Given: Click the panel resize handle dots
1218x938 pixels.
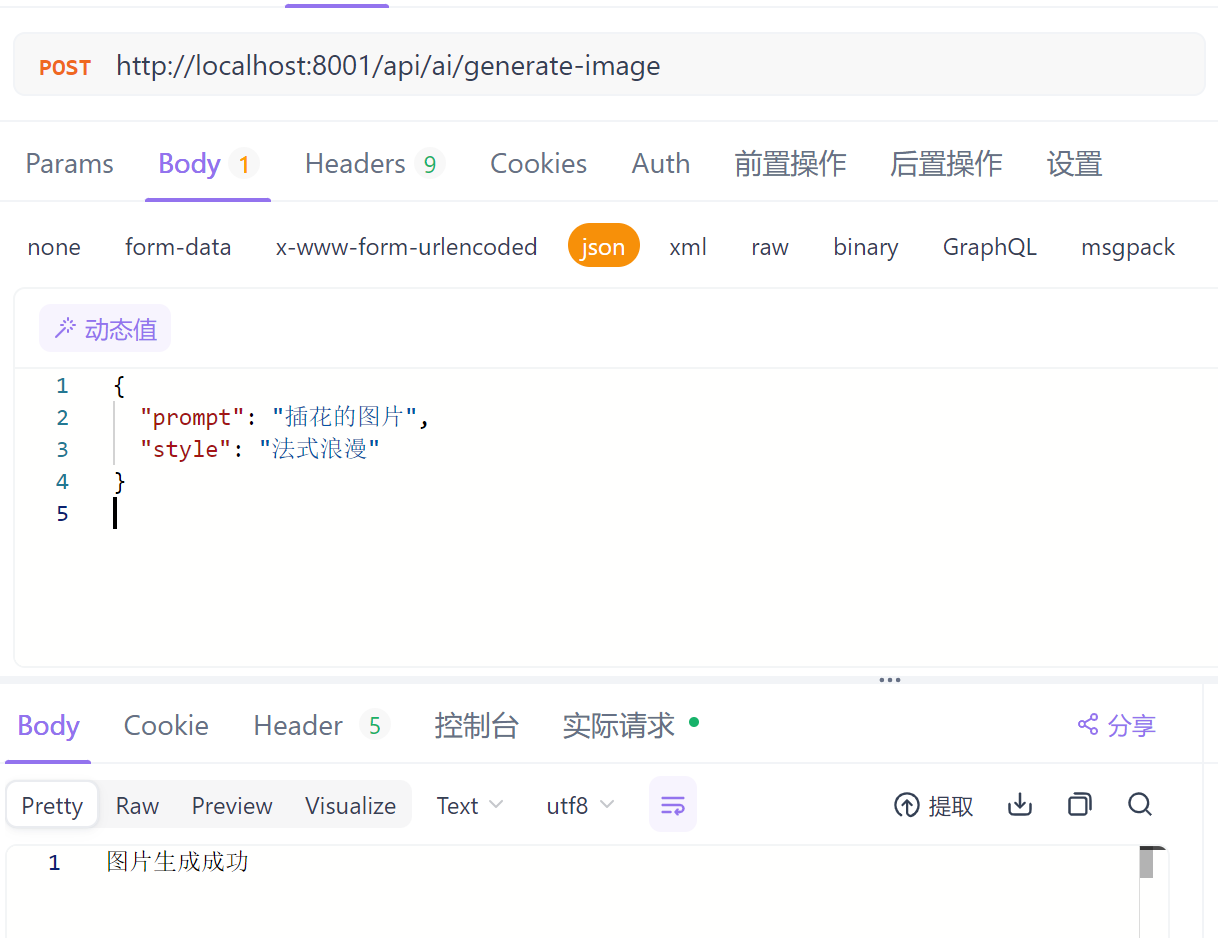Looking at the screenshot, I should (889, 679).
